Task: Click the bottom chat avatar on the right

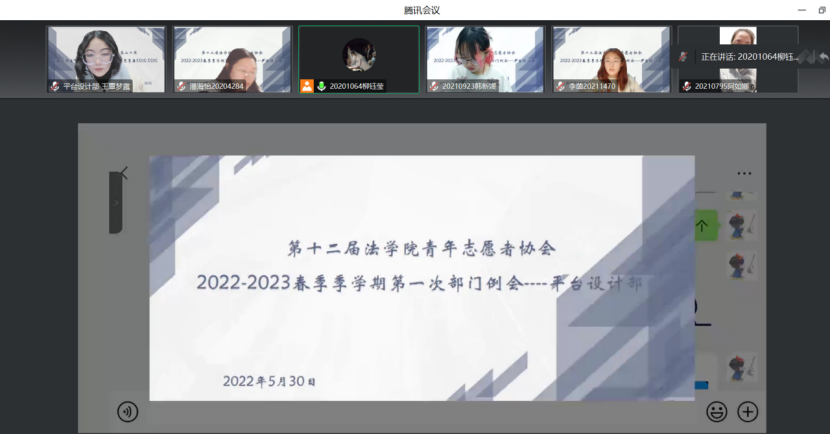Action: pos(741,366)
